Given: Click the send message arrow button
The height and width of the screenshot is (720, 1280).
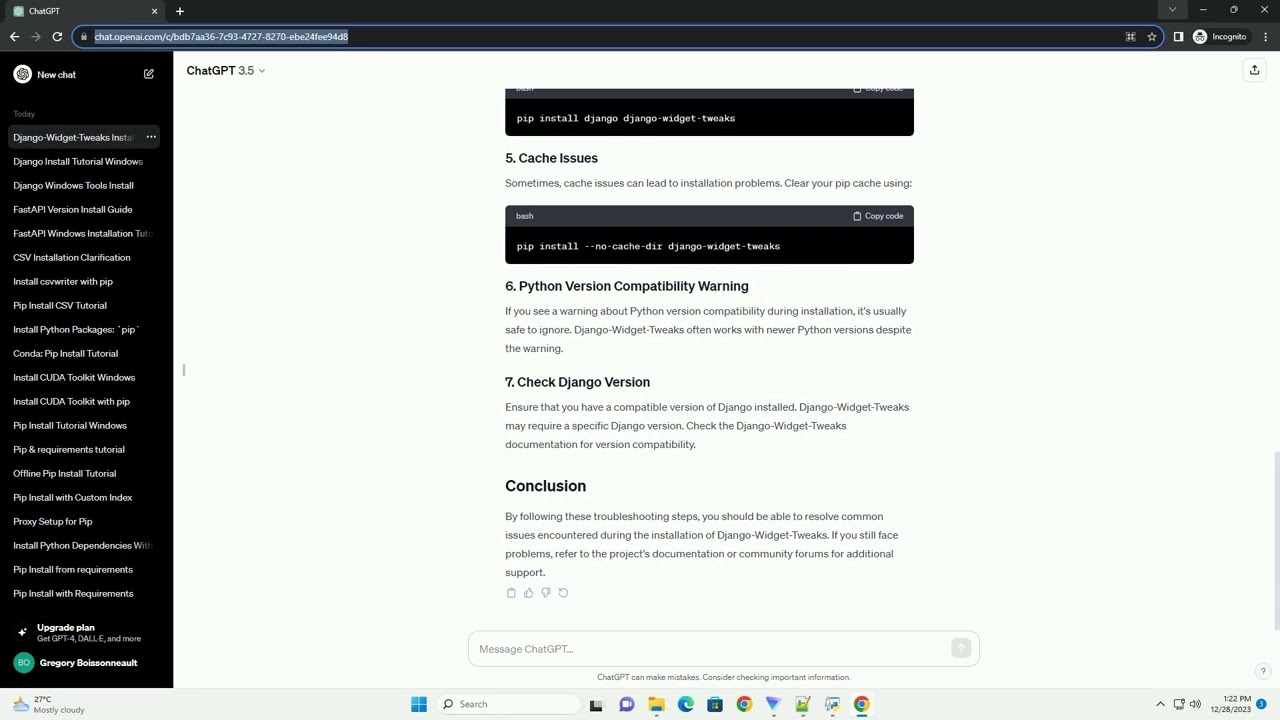Looking at the screenshot, I should click(961, 649).
